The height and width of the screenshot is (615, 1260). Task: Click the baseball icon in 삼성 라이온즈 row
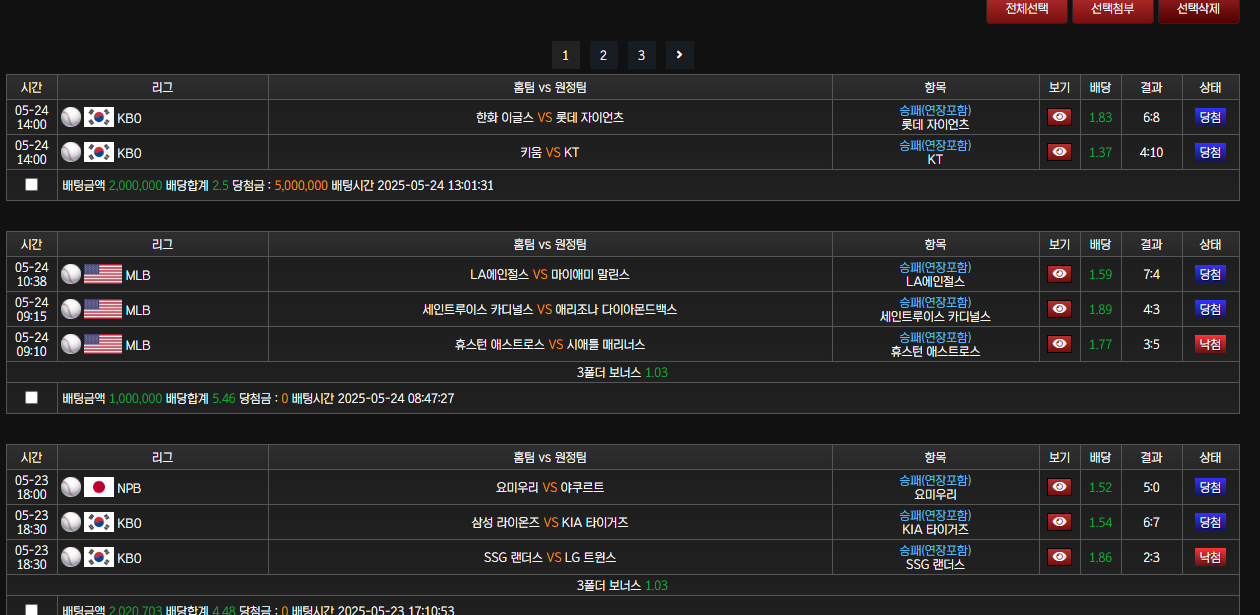[x=71, y=522]
